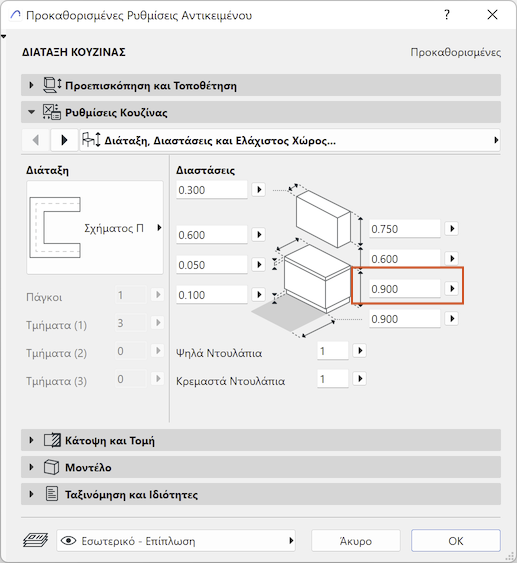Click the Τμήματα (2) value field

[131, 351]
